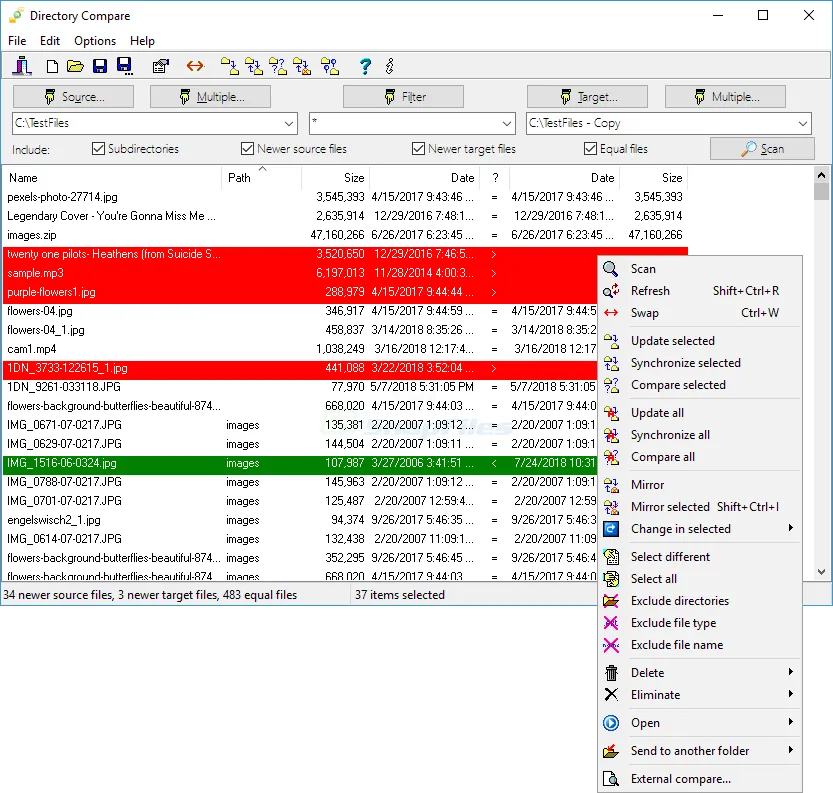This screenshot has height=793, width=833.
Task: Expand the Open submenu in context menu
Action: point(700,723)
